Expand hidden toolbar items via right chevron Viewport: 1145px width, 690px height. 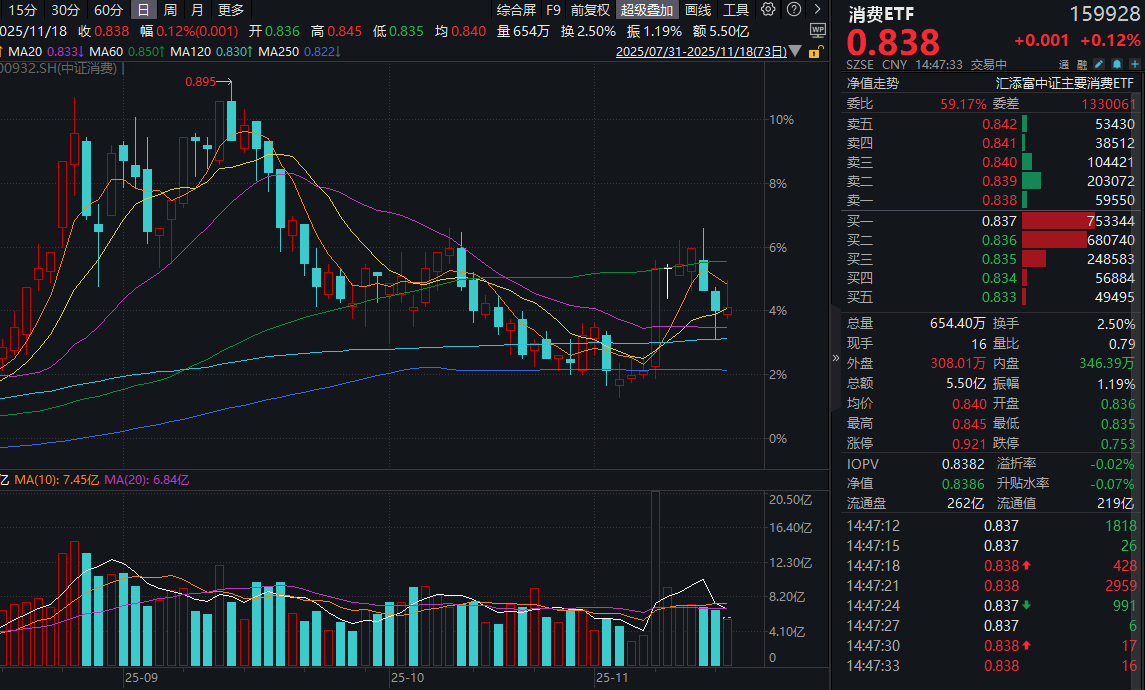point(817,10)
